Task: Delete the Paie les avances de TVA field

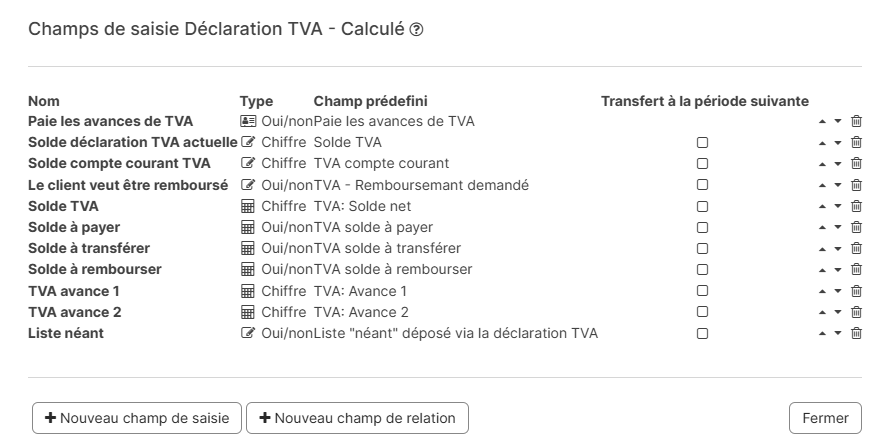Action: pos(856,121)
